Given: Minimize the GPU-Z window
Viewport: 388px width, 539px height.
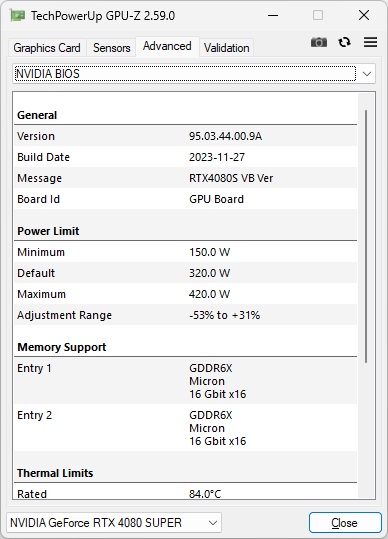Looking at the screenshot, I should [273, 15].
